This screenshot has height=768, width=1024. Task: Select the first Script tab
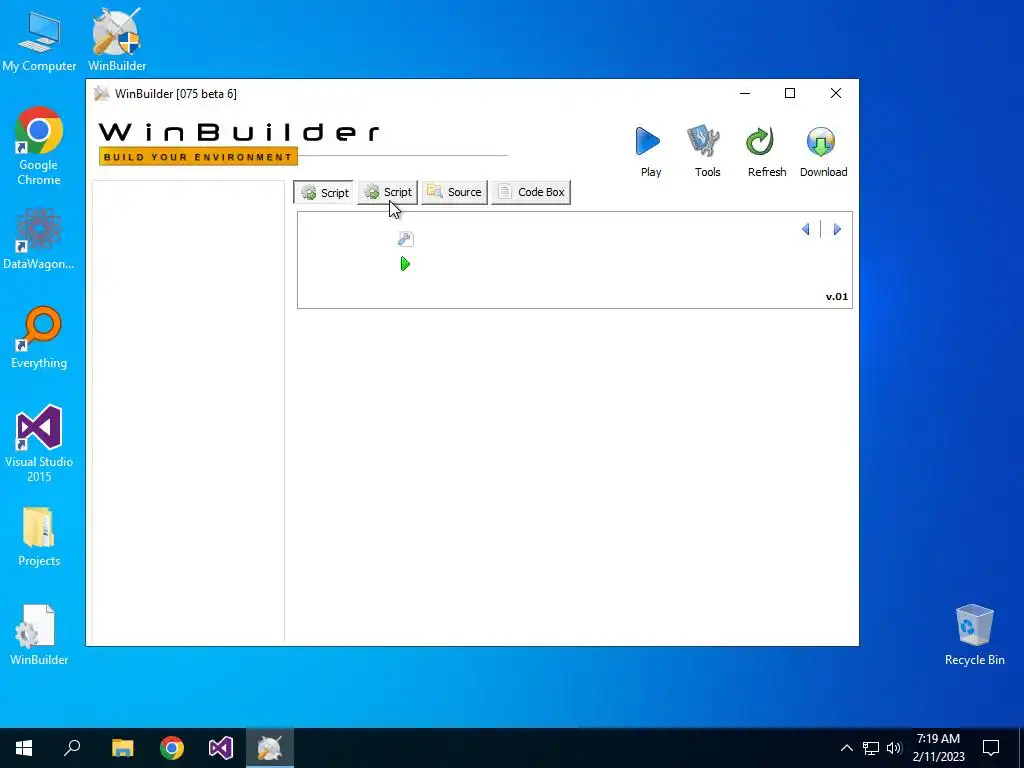[x=323, y=193]
